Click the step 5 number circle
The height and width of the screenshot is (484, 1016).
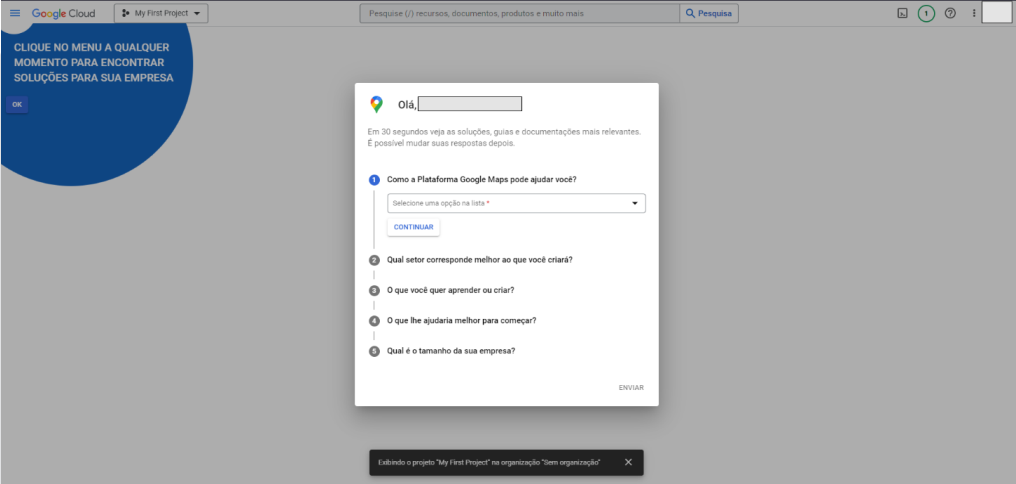[374, 351]
